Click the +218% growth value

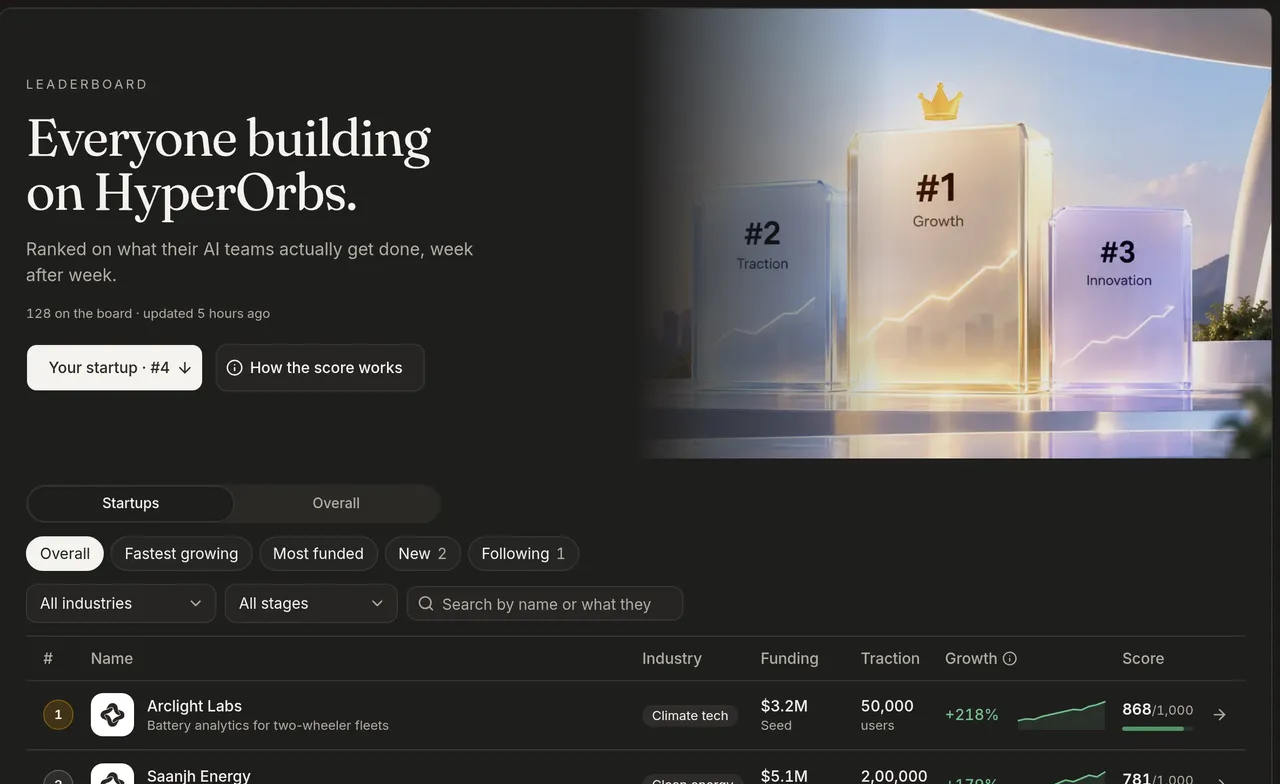pos(971,714)
